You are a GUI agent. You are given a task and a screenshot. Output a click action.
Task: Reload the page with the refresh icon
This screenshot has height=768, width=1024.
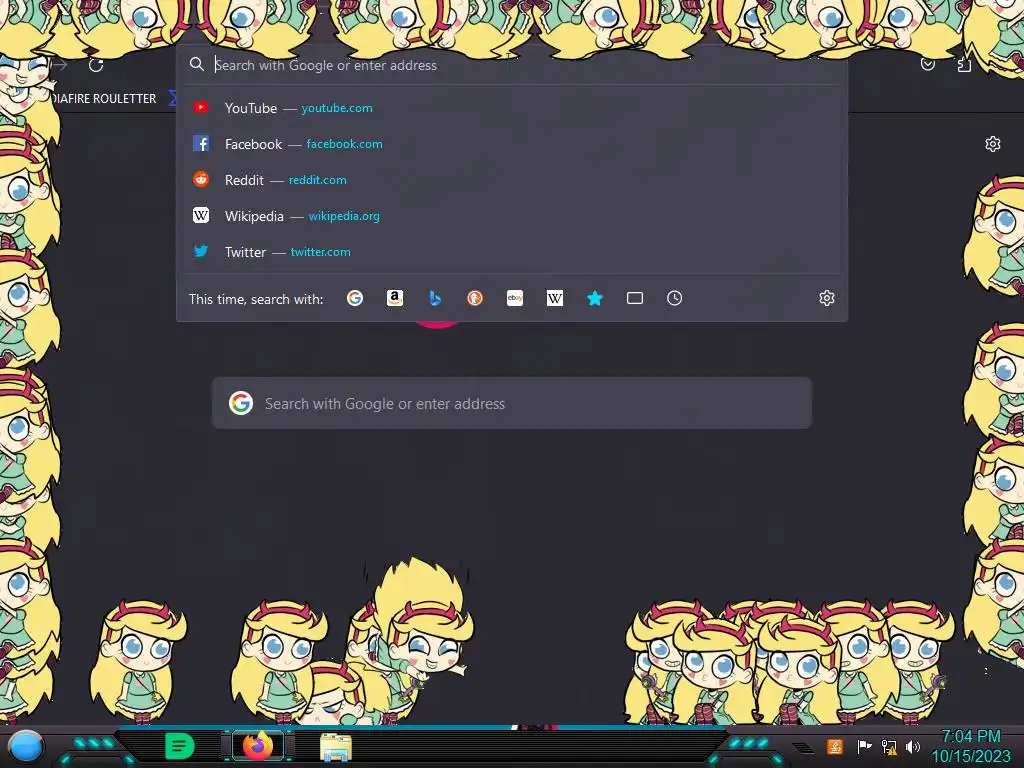(x=96, y=65)
